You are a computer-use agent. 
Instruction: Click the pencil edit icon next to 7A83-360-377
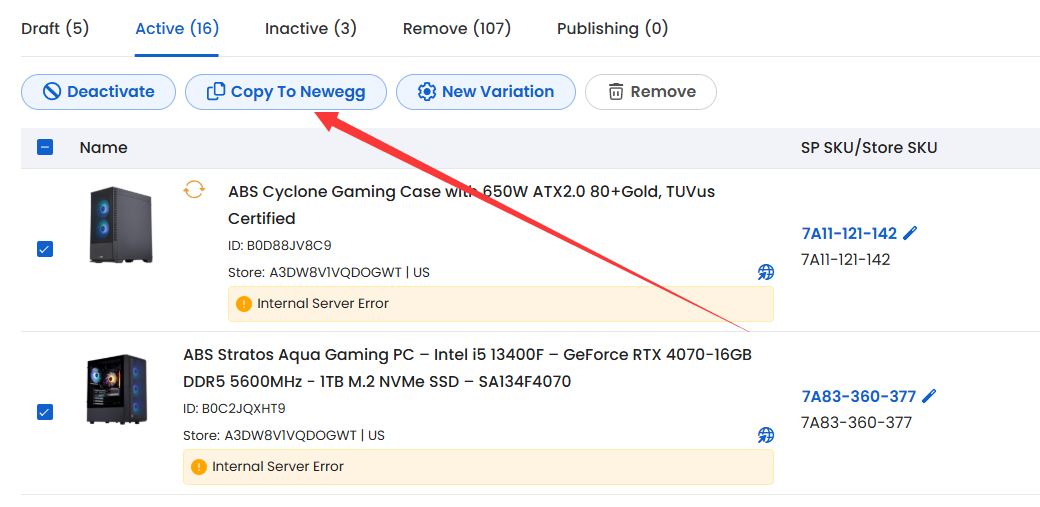[929, 396]
